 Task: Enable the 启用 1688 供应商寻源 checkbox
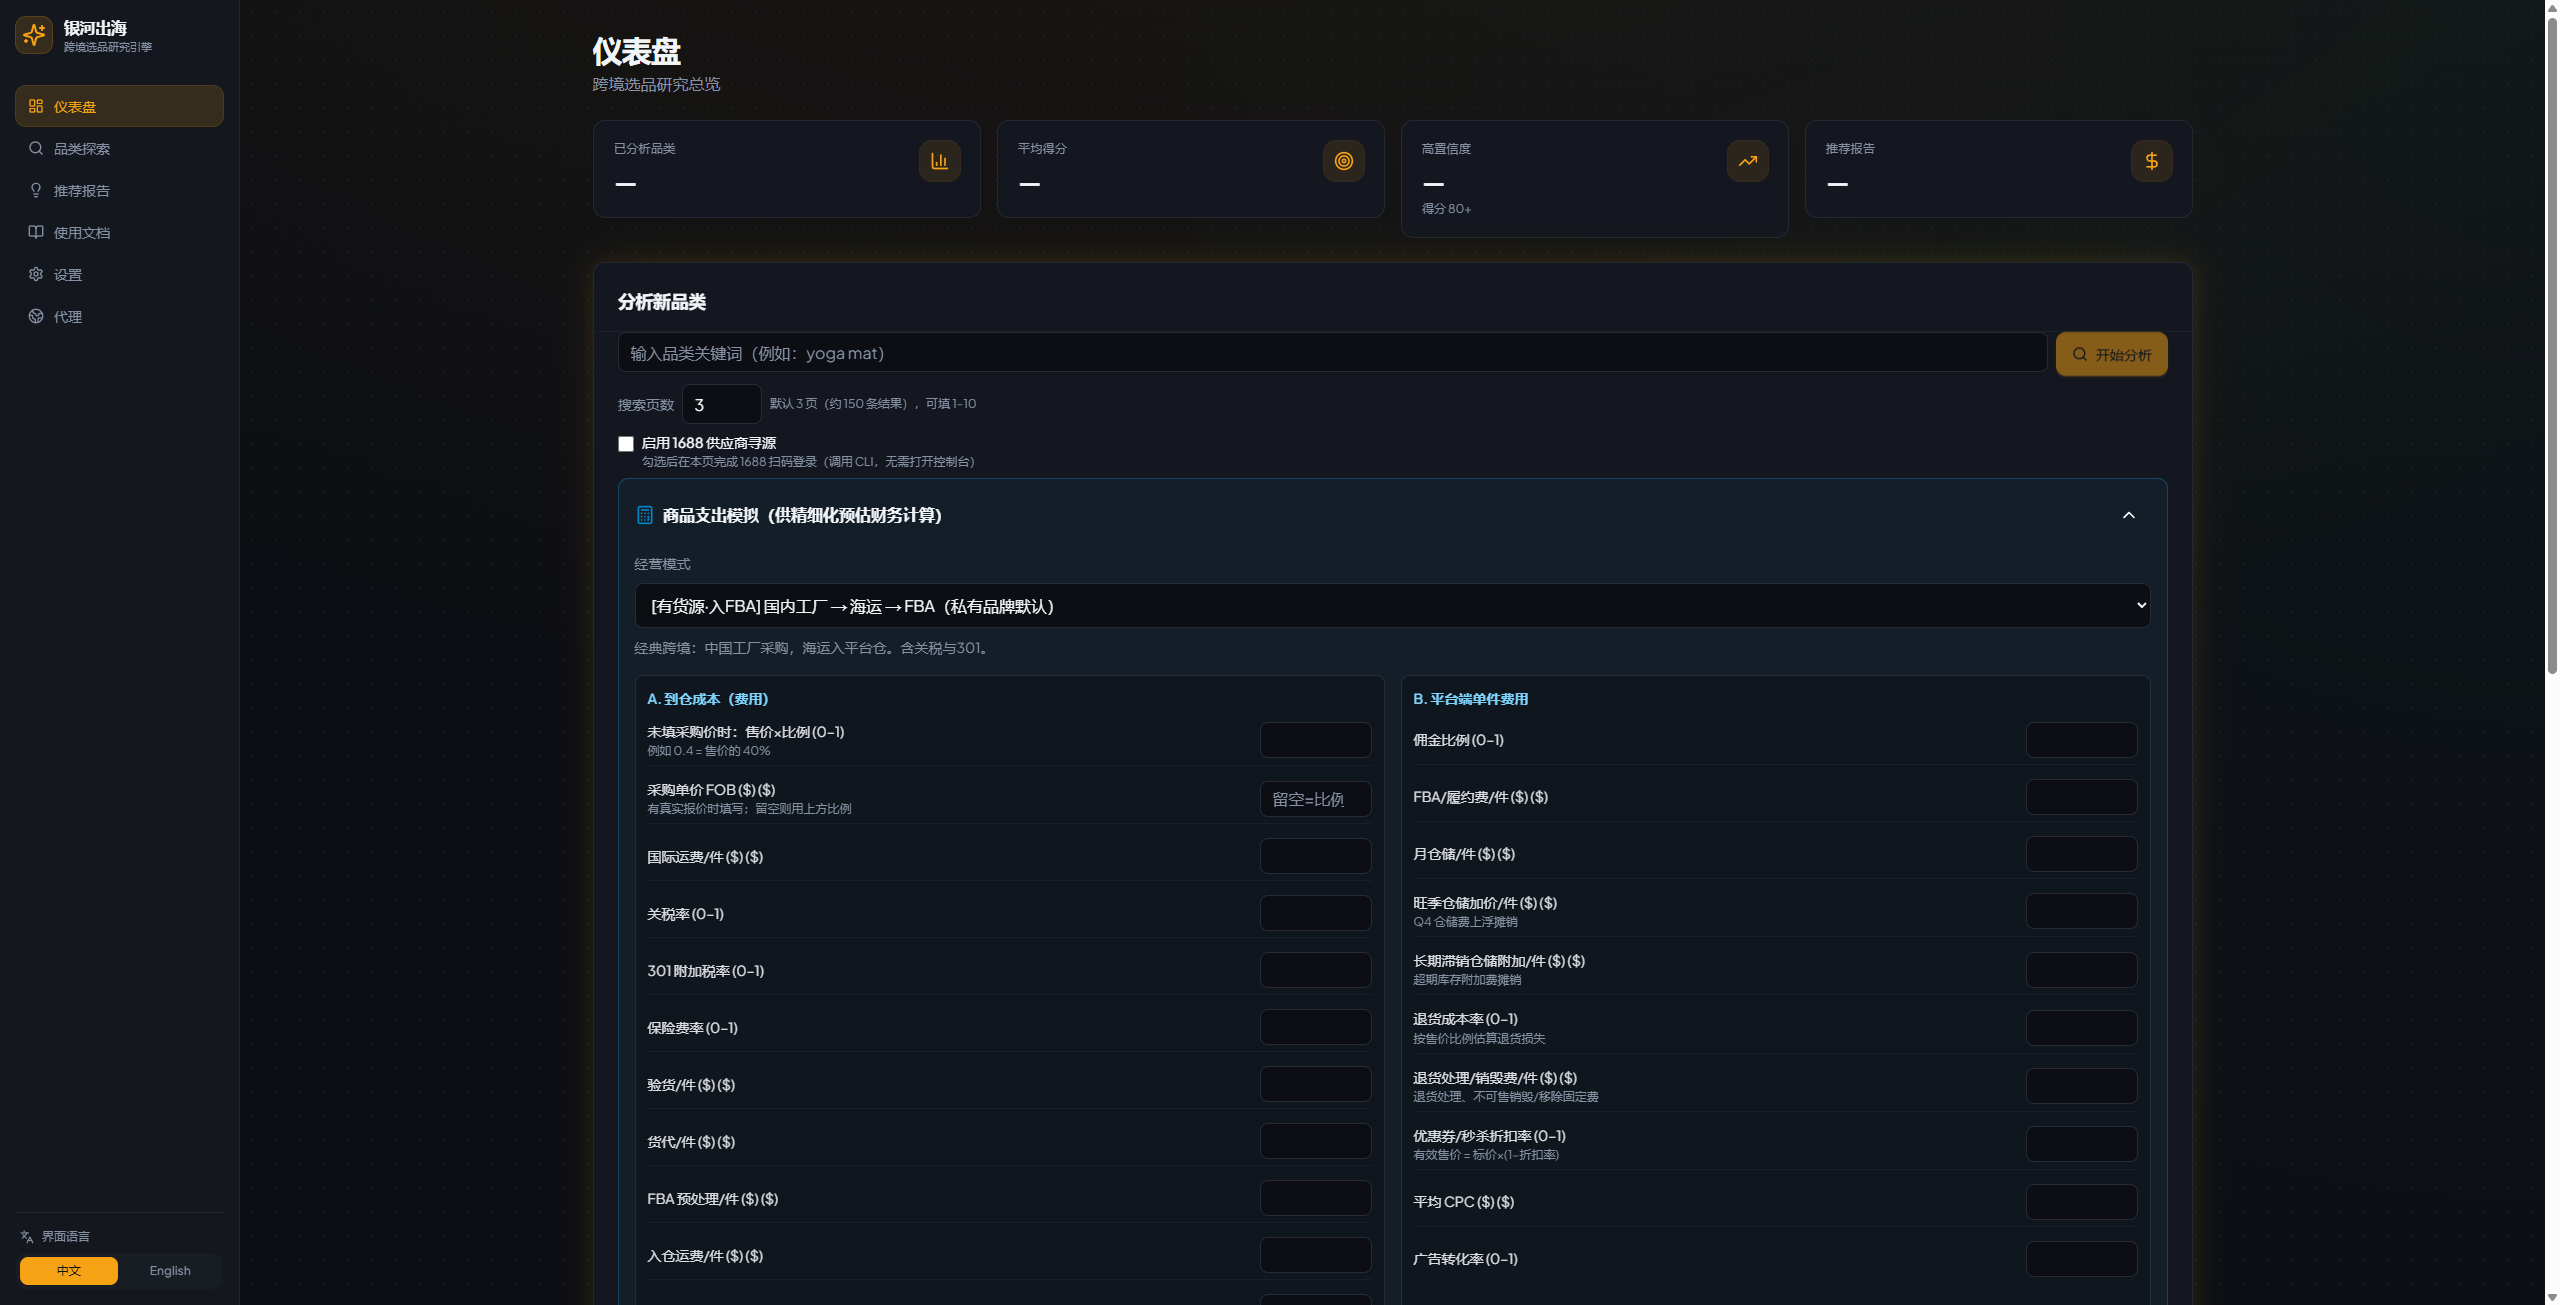click(626, 444)
